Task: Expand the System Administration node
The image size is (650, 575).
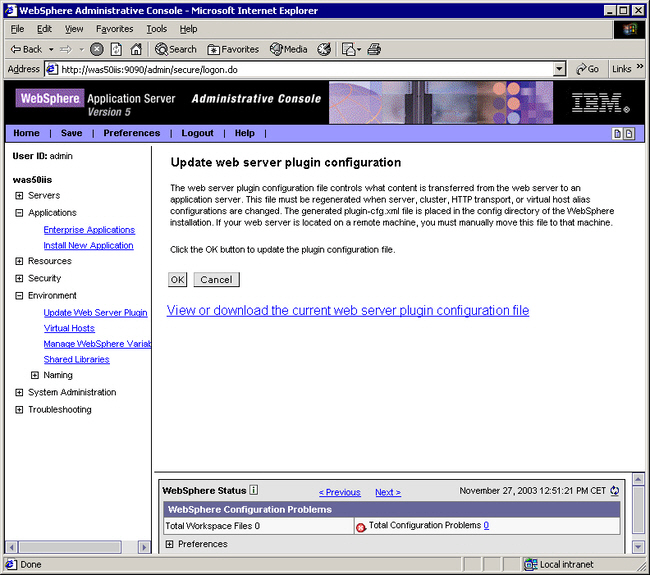Action: point(19,392)
